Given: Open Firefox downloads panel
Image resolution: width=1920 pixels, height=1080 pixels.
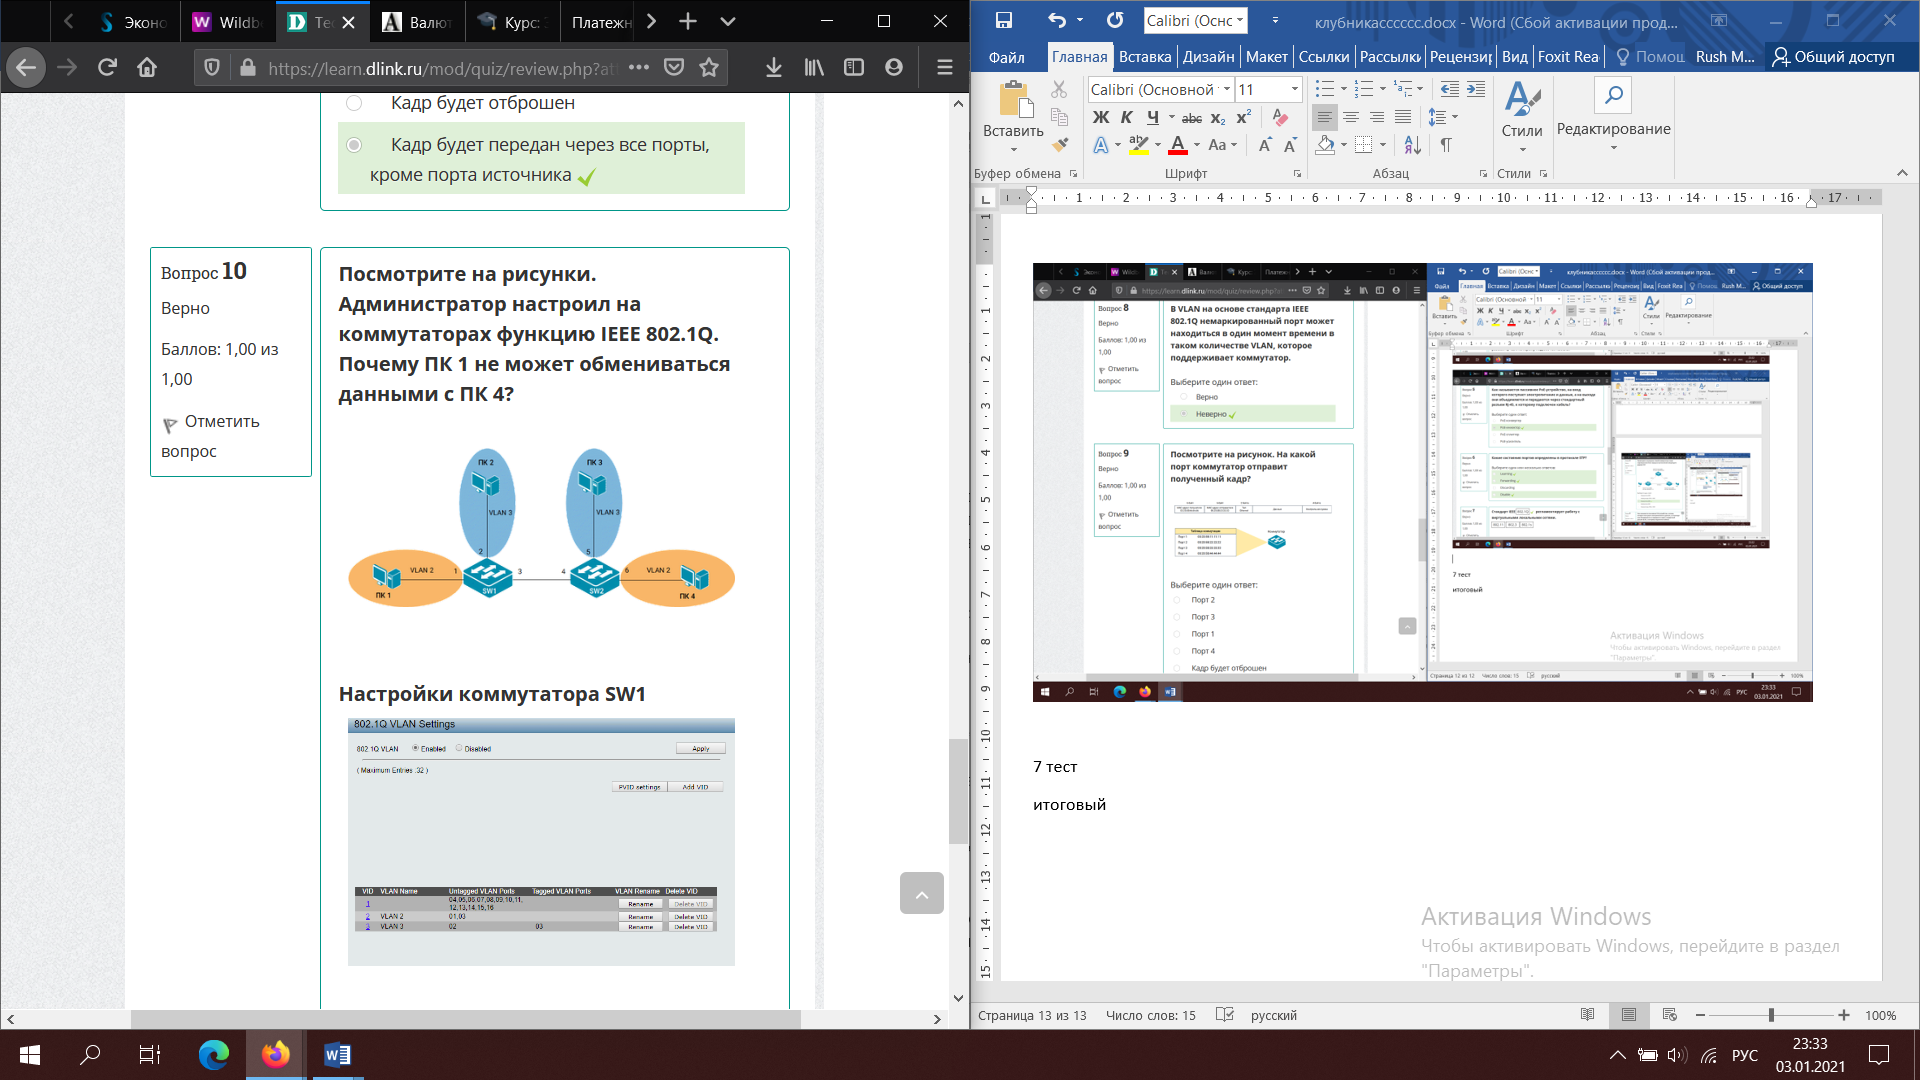Looking at the screenshot, I should 773,67.
